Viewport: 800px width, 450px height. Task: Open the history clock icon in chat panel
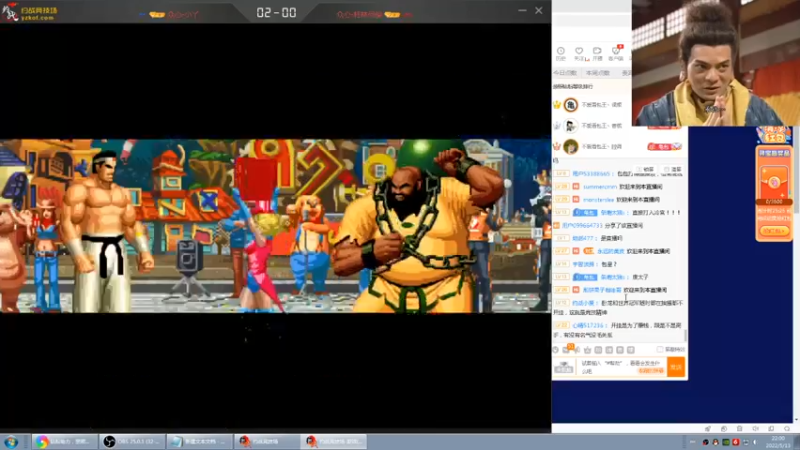[561, 53]
